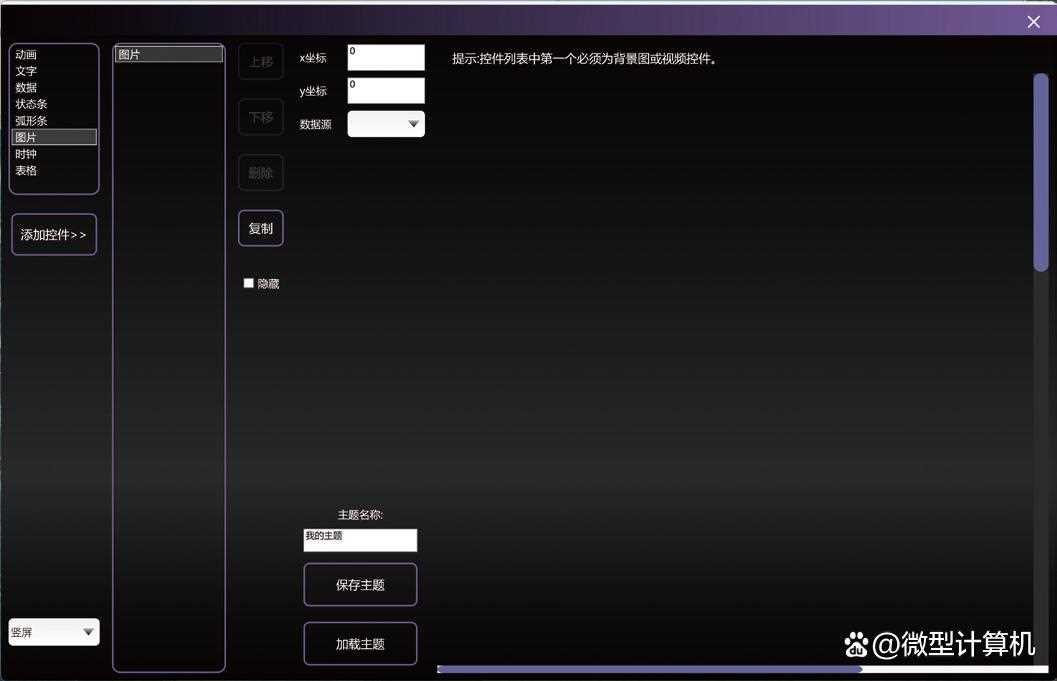Viewport: 1057px width, 681px height.
Task: Click the vertical scrollbar in preview area
Action: tap(1040, 170)
